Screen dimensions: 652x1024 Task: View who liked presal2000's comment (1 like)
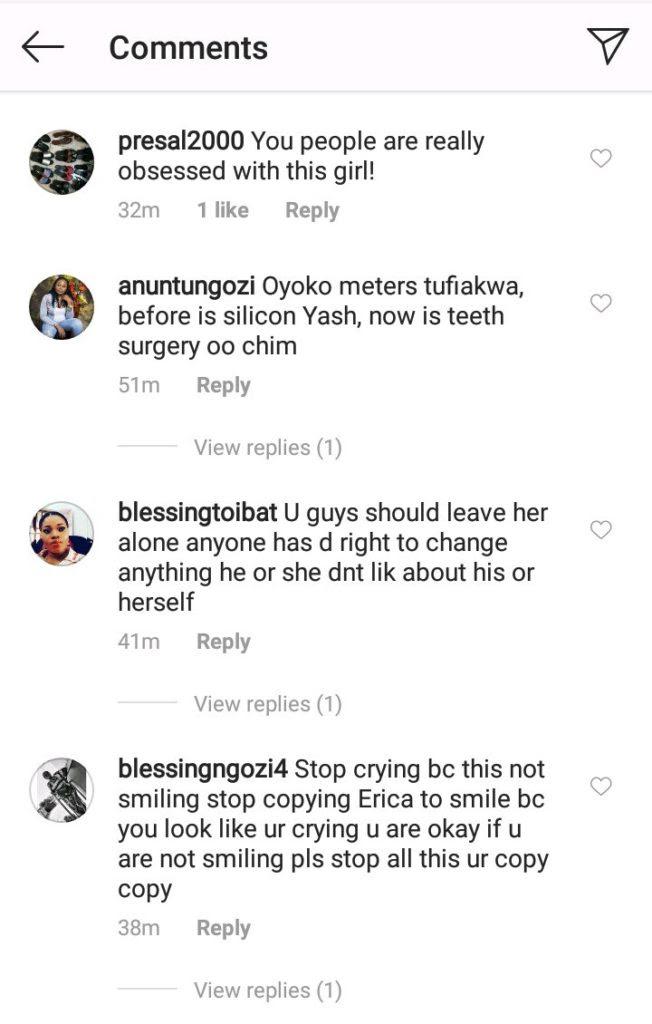click(x=222, y=211)
